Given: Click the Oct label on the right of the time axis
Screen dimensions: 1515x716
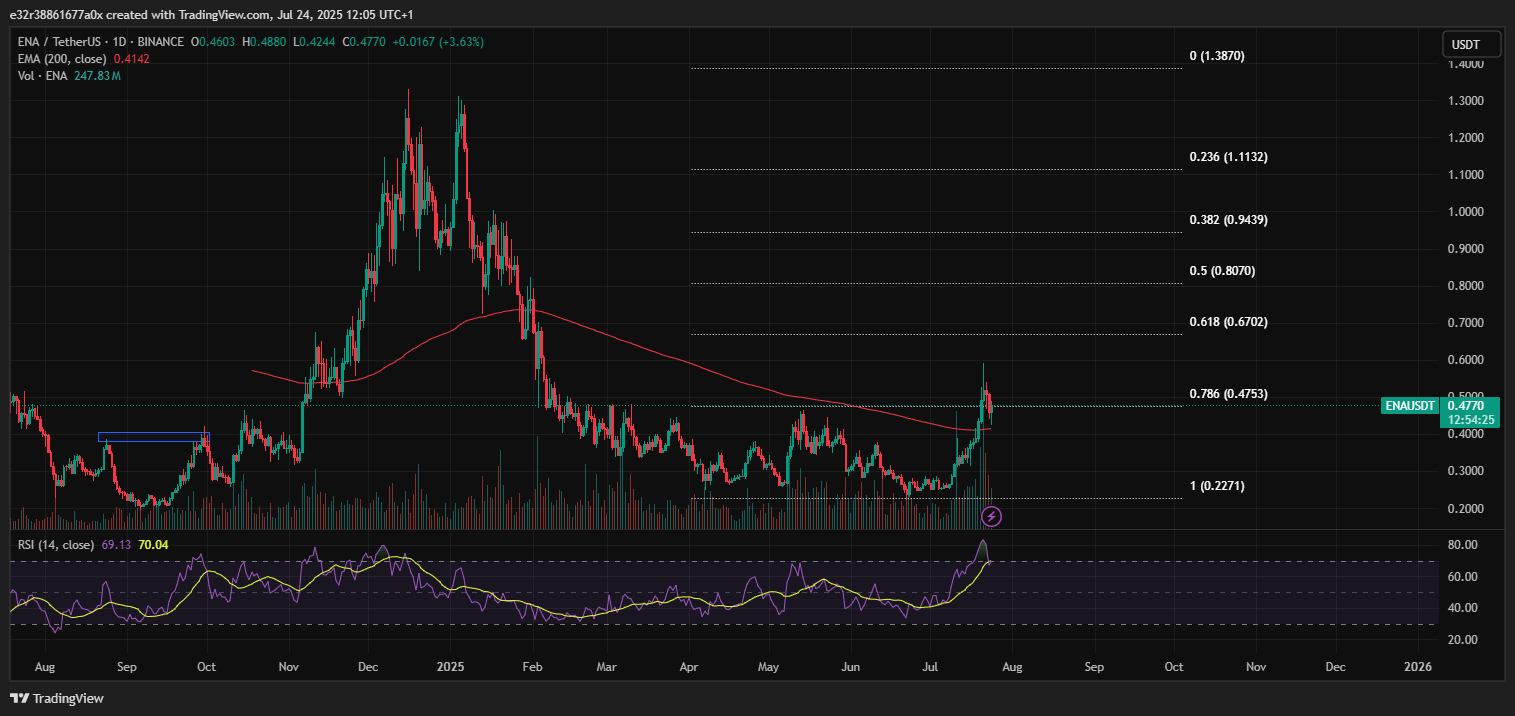Looking at the screenshot, I should coord(1174,666).
